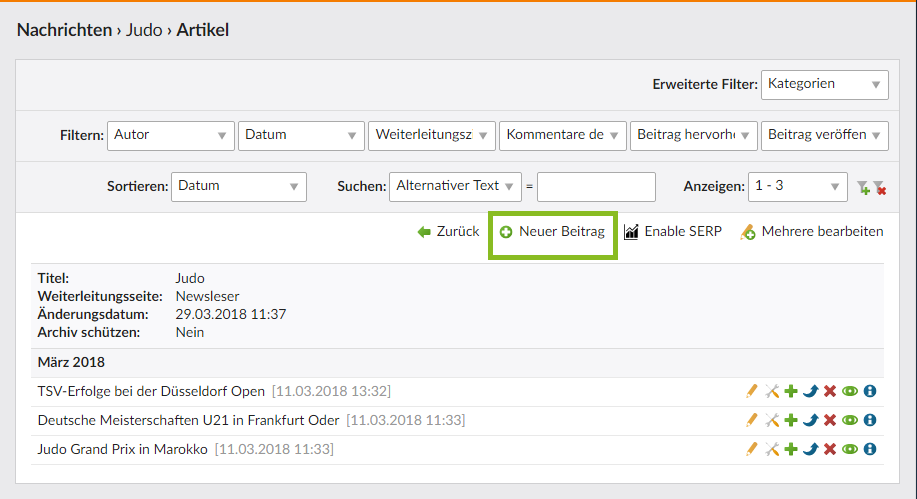This screenshot has height=499, width=917.
Task: Click the remove filter funnel icon
Action: (879, 187)
